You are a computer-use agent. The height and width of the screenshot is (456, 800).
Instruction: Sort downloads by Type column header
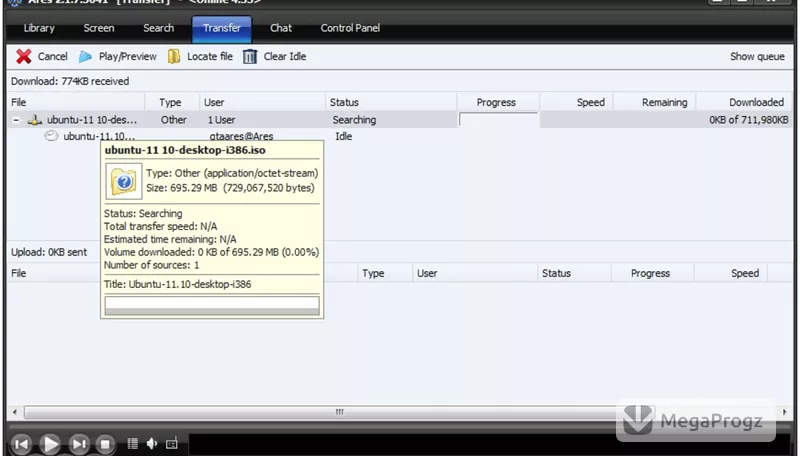click(x=172, y=102)
